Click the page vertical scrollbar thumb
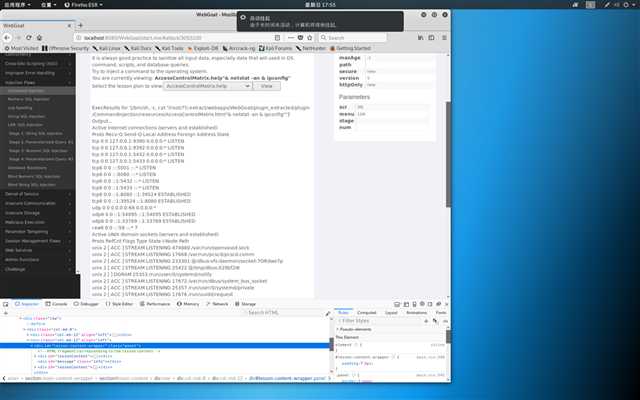Image resolution: width=640 pixels, height=400 pixels. point(448,154)
